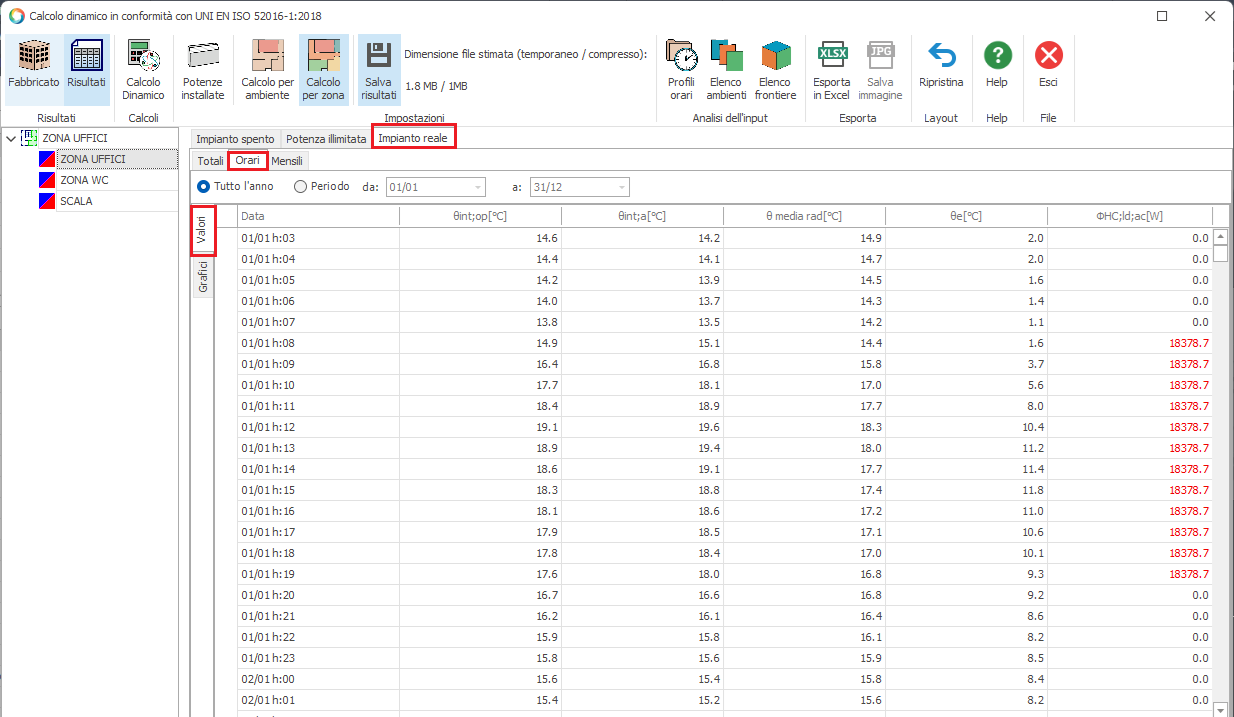Click Ripristina layout icon
1234x717 pixels.
[x=941, y=57]
